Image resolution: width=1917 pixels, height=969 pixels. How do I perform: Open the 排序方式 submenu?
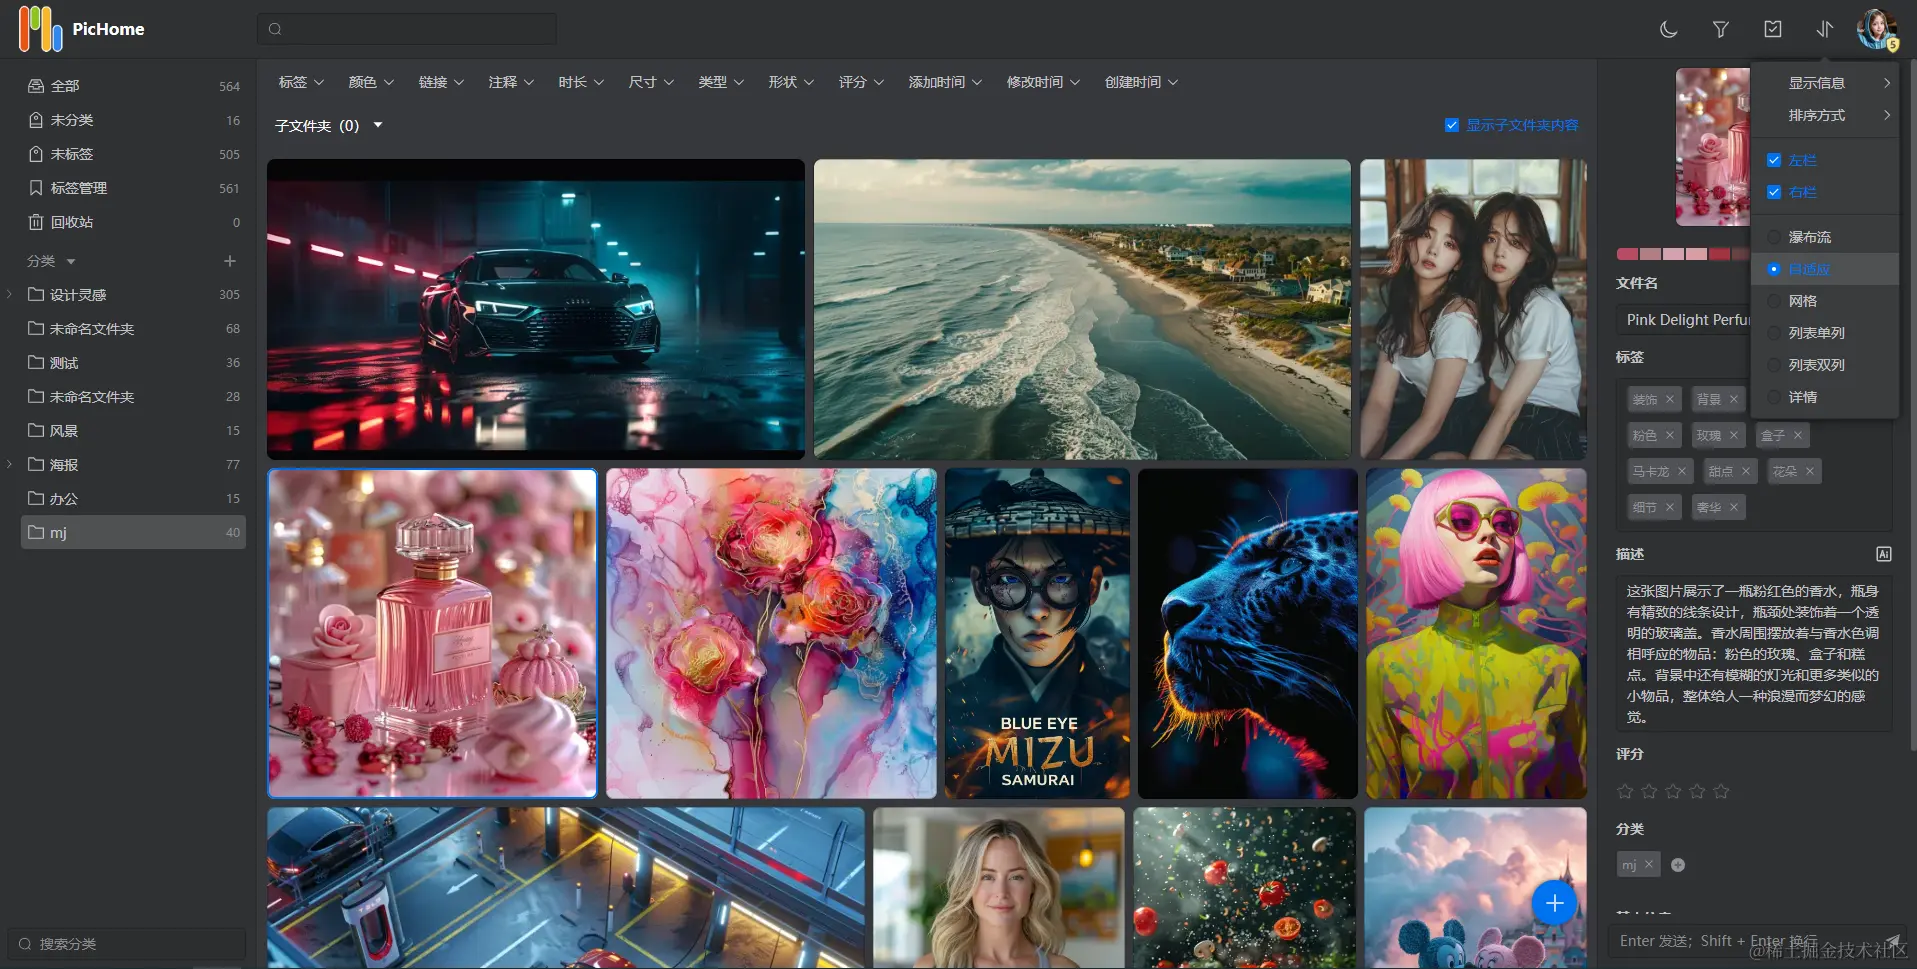(1825, 115)
